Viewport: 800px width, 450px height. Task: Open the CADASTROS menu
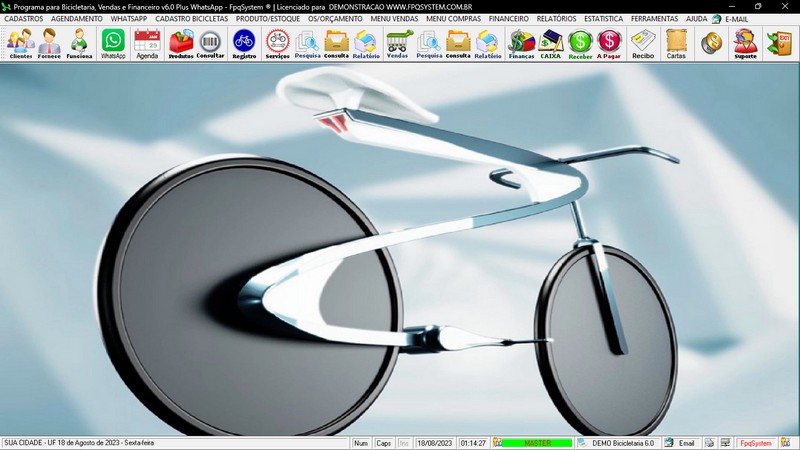(x=24, y=18)
